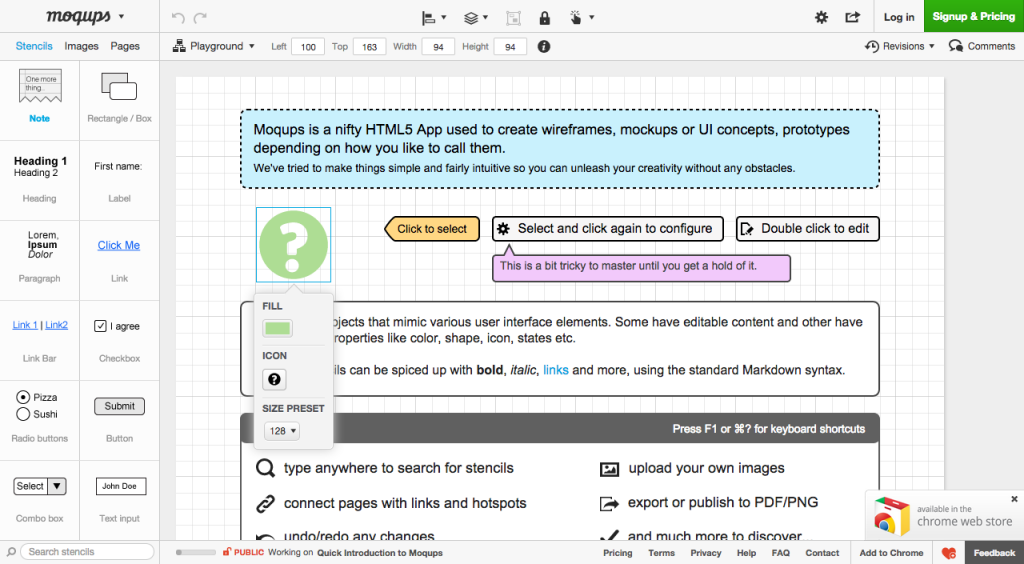Select the Double click to edit box
This screenshot has width=1024, height=564.
coord(808,228)
